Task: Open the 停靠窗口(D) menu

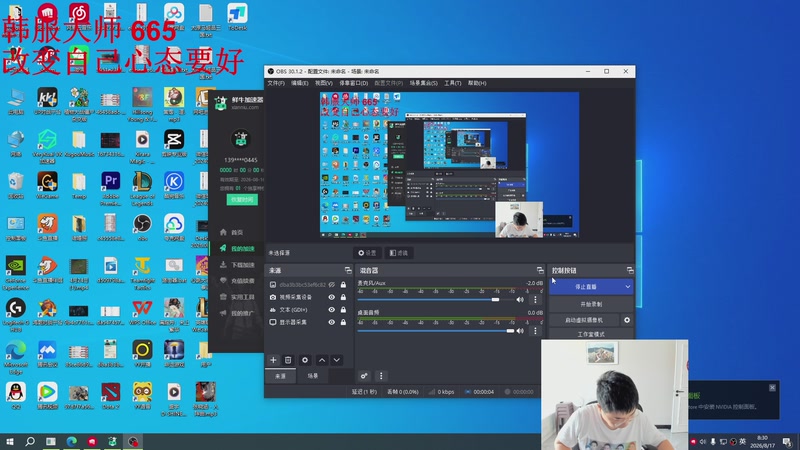Action: (x=354, y=83)
